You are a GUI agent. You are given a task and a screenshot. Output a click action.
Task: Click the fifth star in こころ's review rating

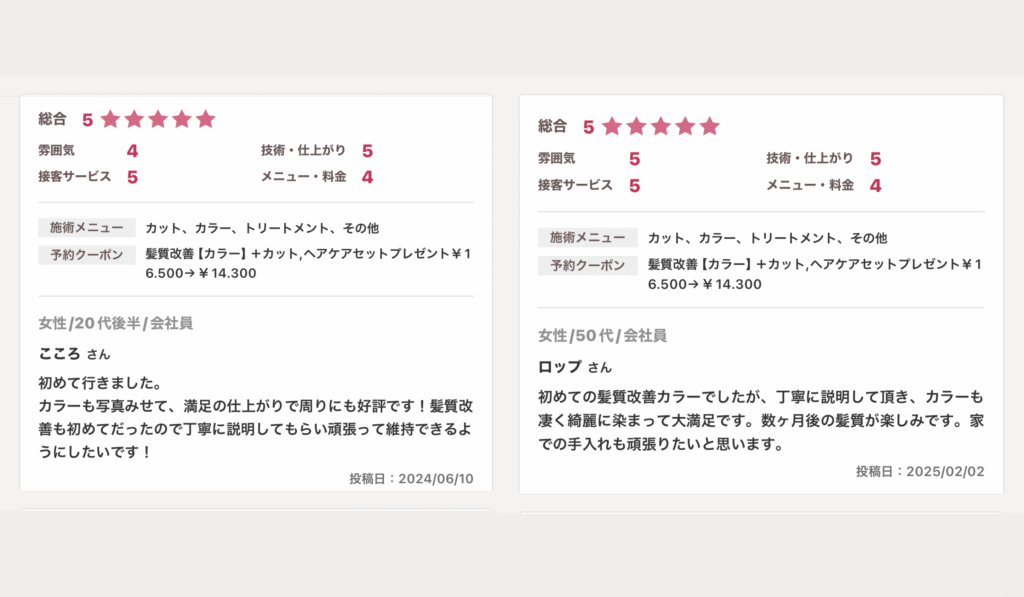coord(206,119)
